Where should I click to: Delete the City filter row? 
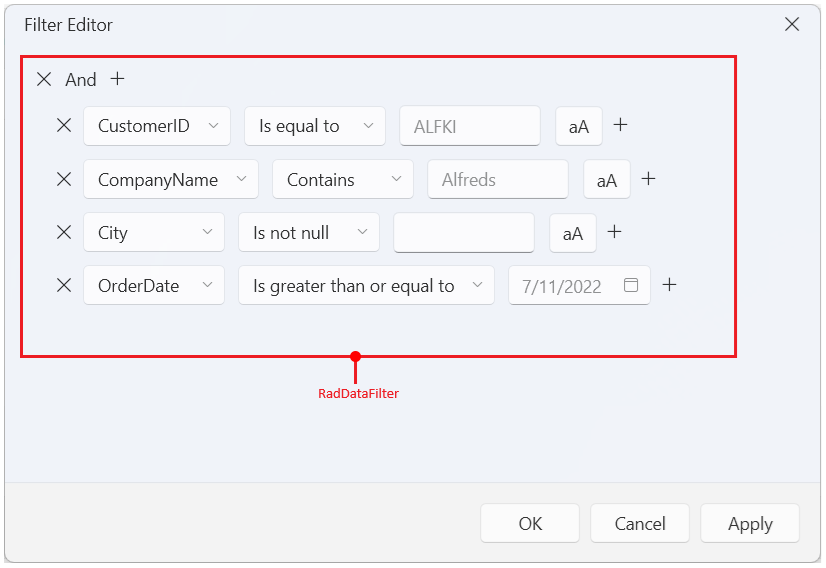click(64, 232)
